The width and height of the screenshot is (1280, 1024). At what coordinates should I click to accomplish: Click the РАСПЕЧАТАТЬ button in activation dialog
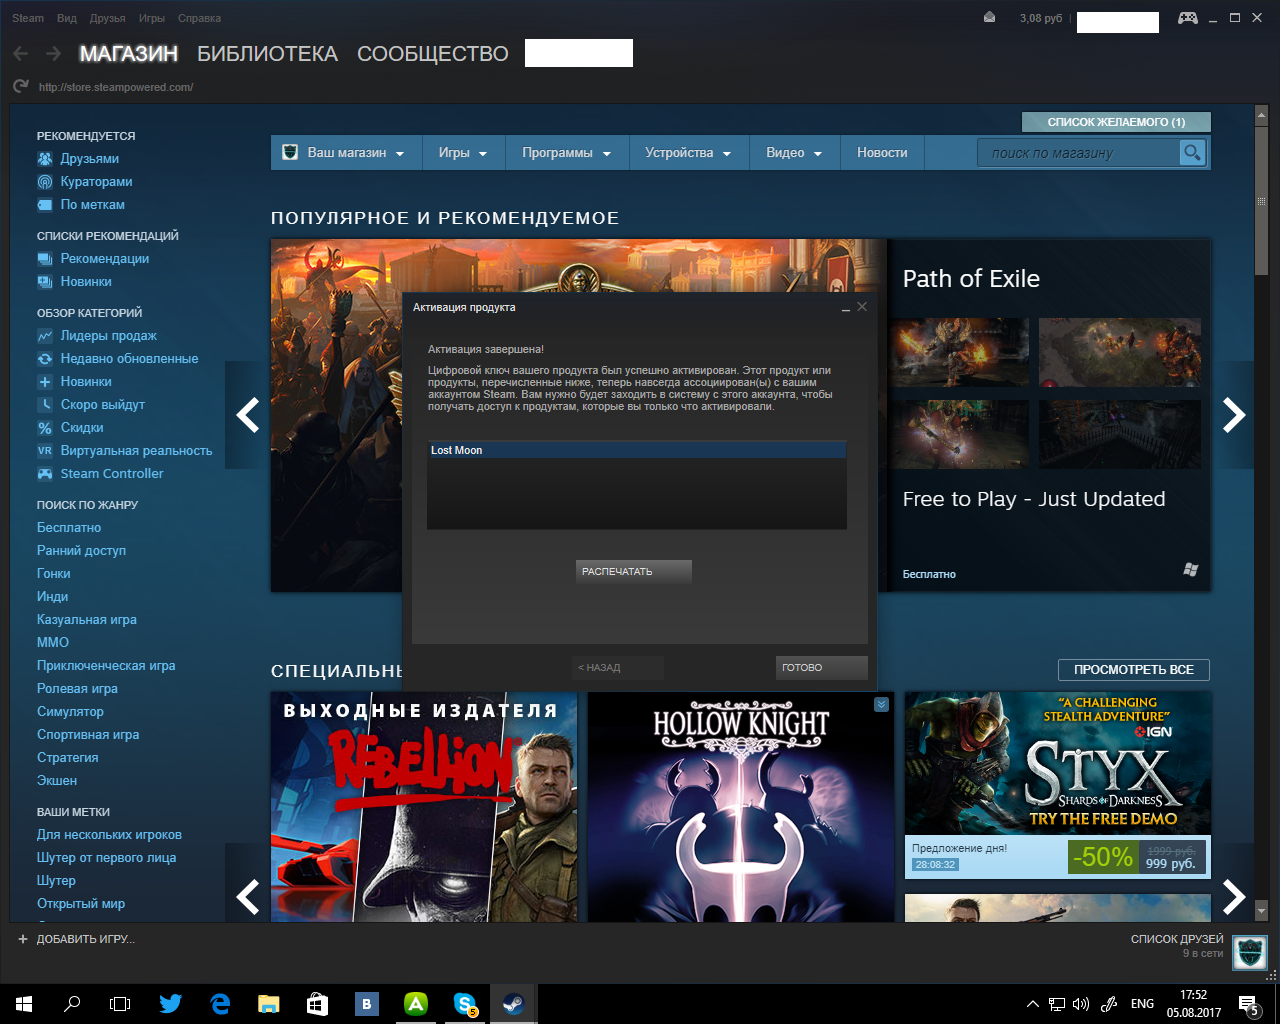point(634,571)
